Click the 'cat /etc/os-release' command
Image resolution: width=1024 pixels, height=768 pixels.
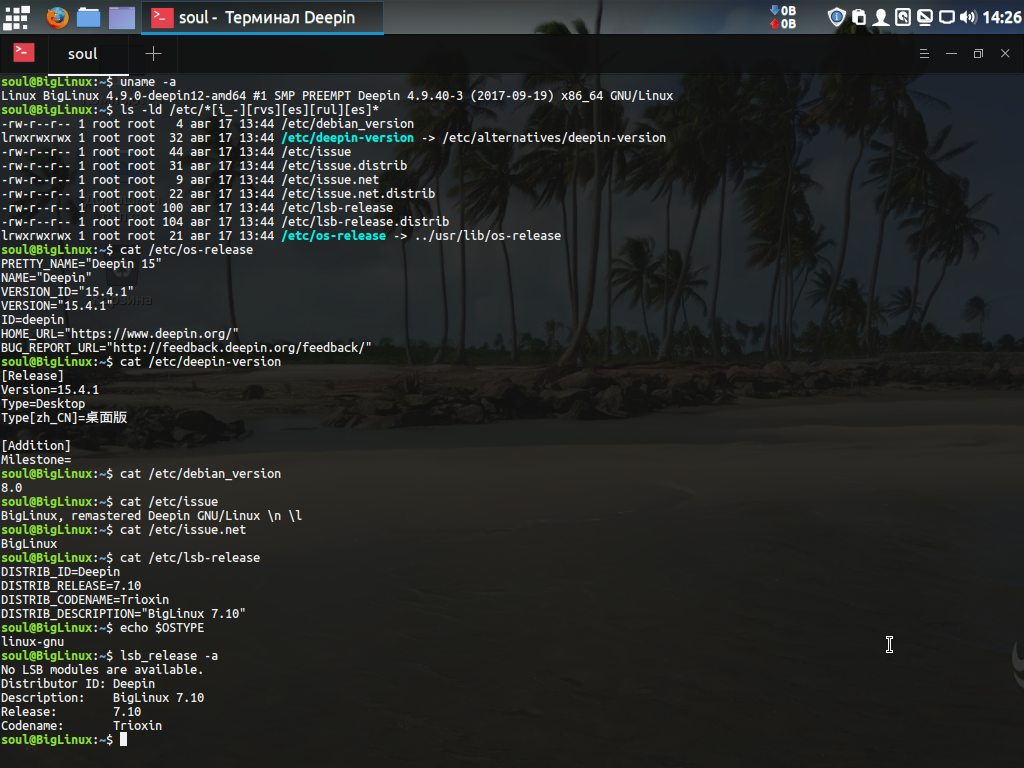pos(187,250)
